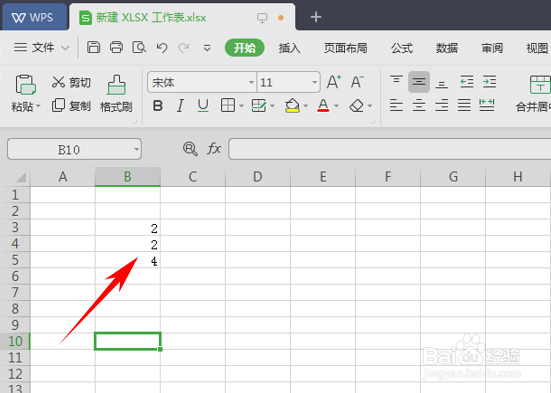The width and height of the screenshot is (551, 393).
Task: Open the 公式 tab
Action: 402,48
